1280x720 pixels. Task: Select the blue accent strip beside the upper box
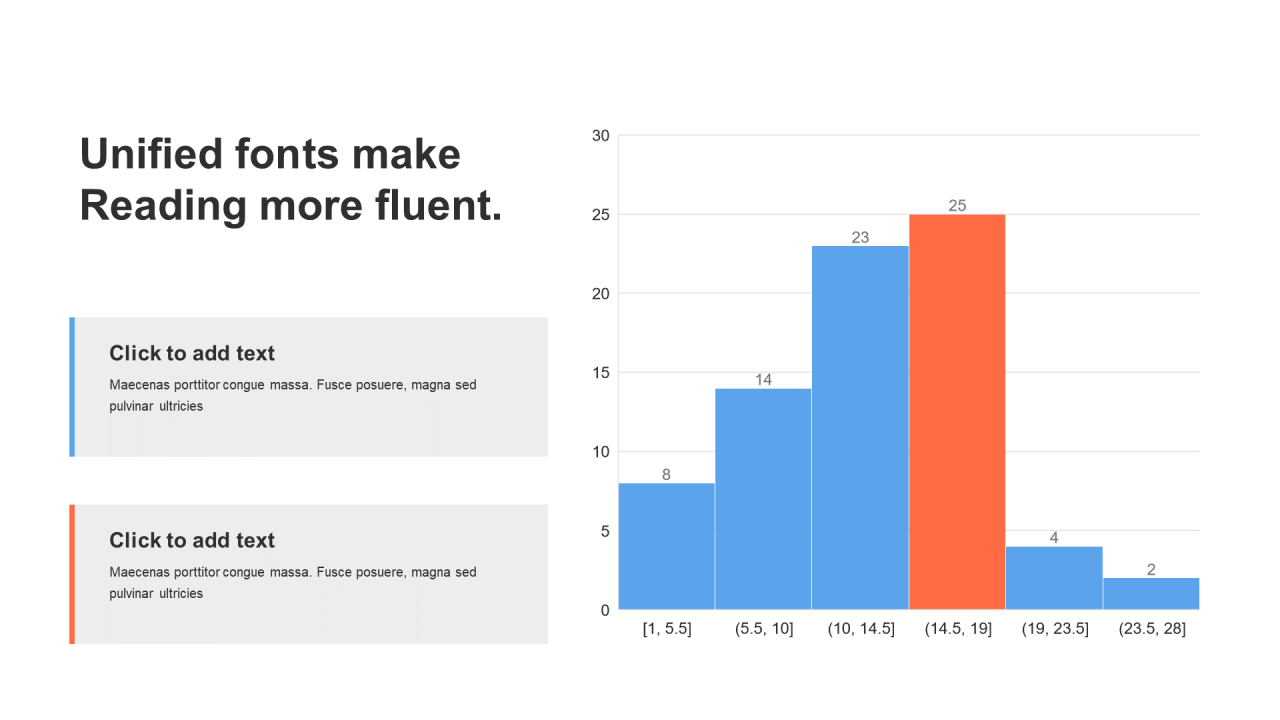tap(72, 387)
